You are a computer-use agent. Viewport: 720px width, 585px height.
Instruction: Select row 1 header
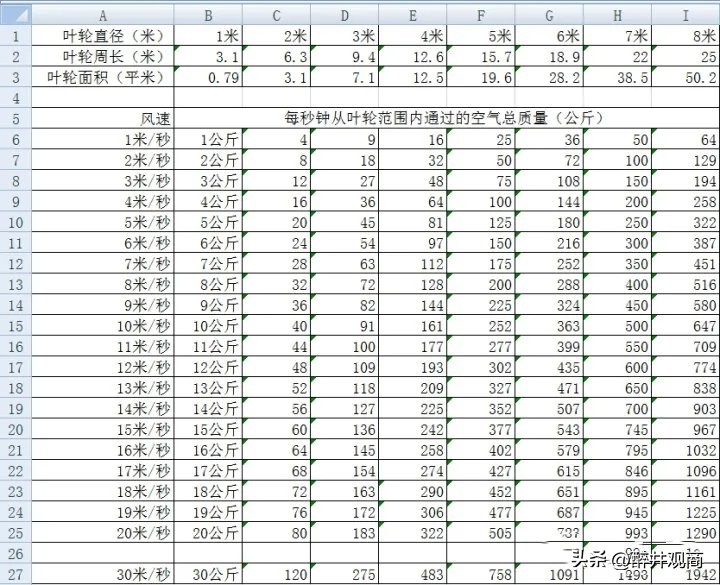(x=16, y=36)
